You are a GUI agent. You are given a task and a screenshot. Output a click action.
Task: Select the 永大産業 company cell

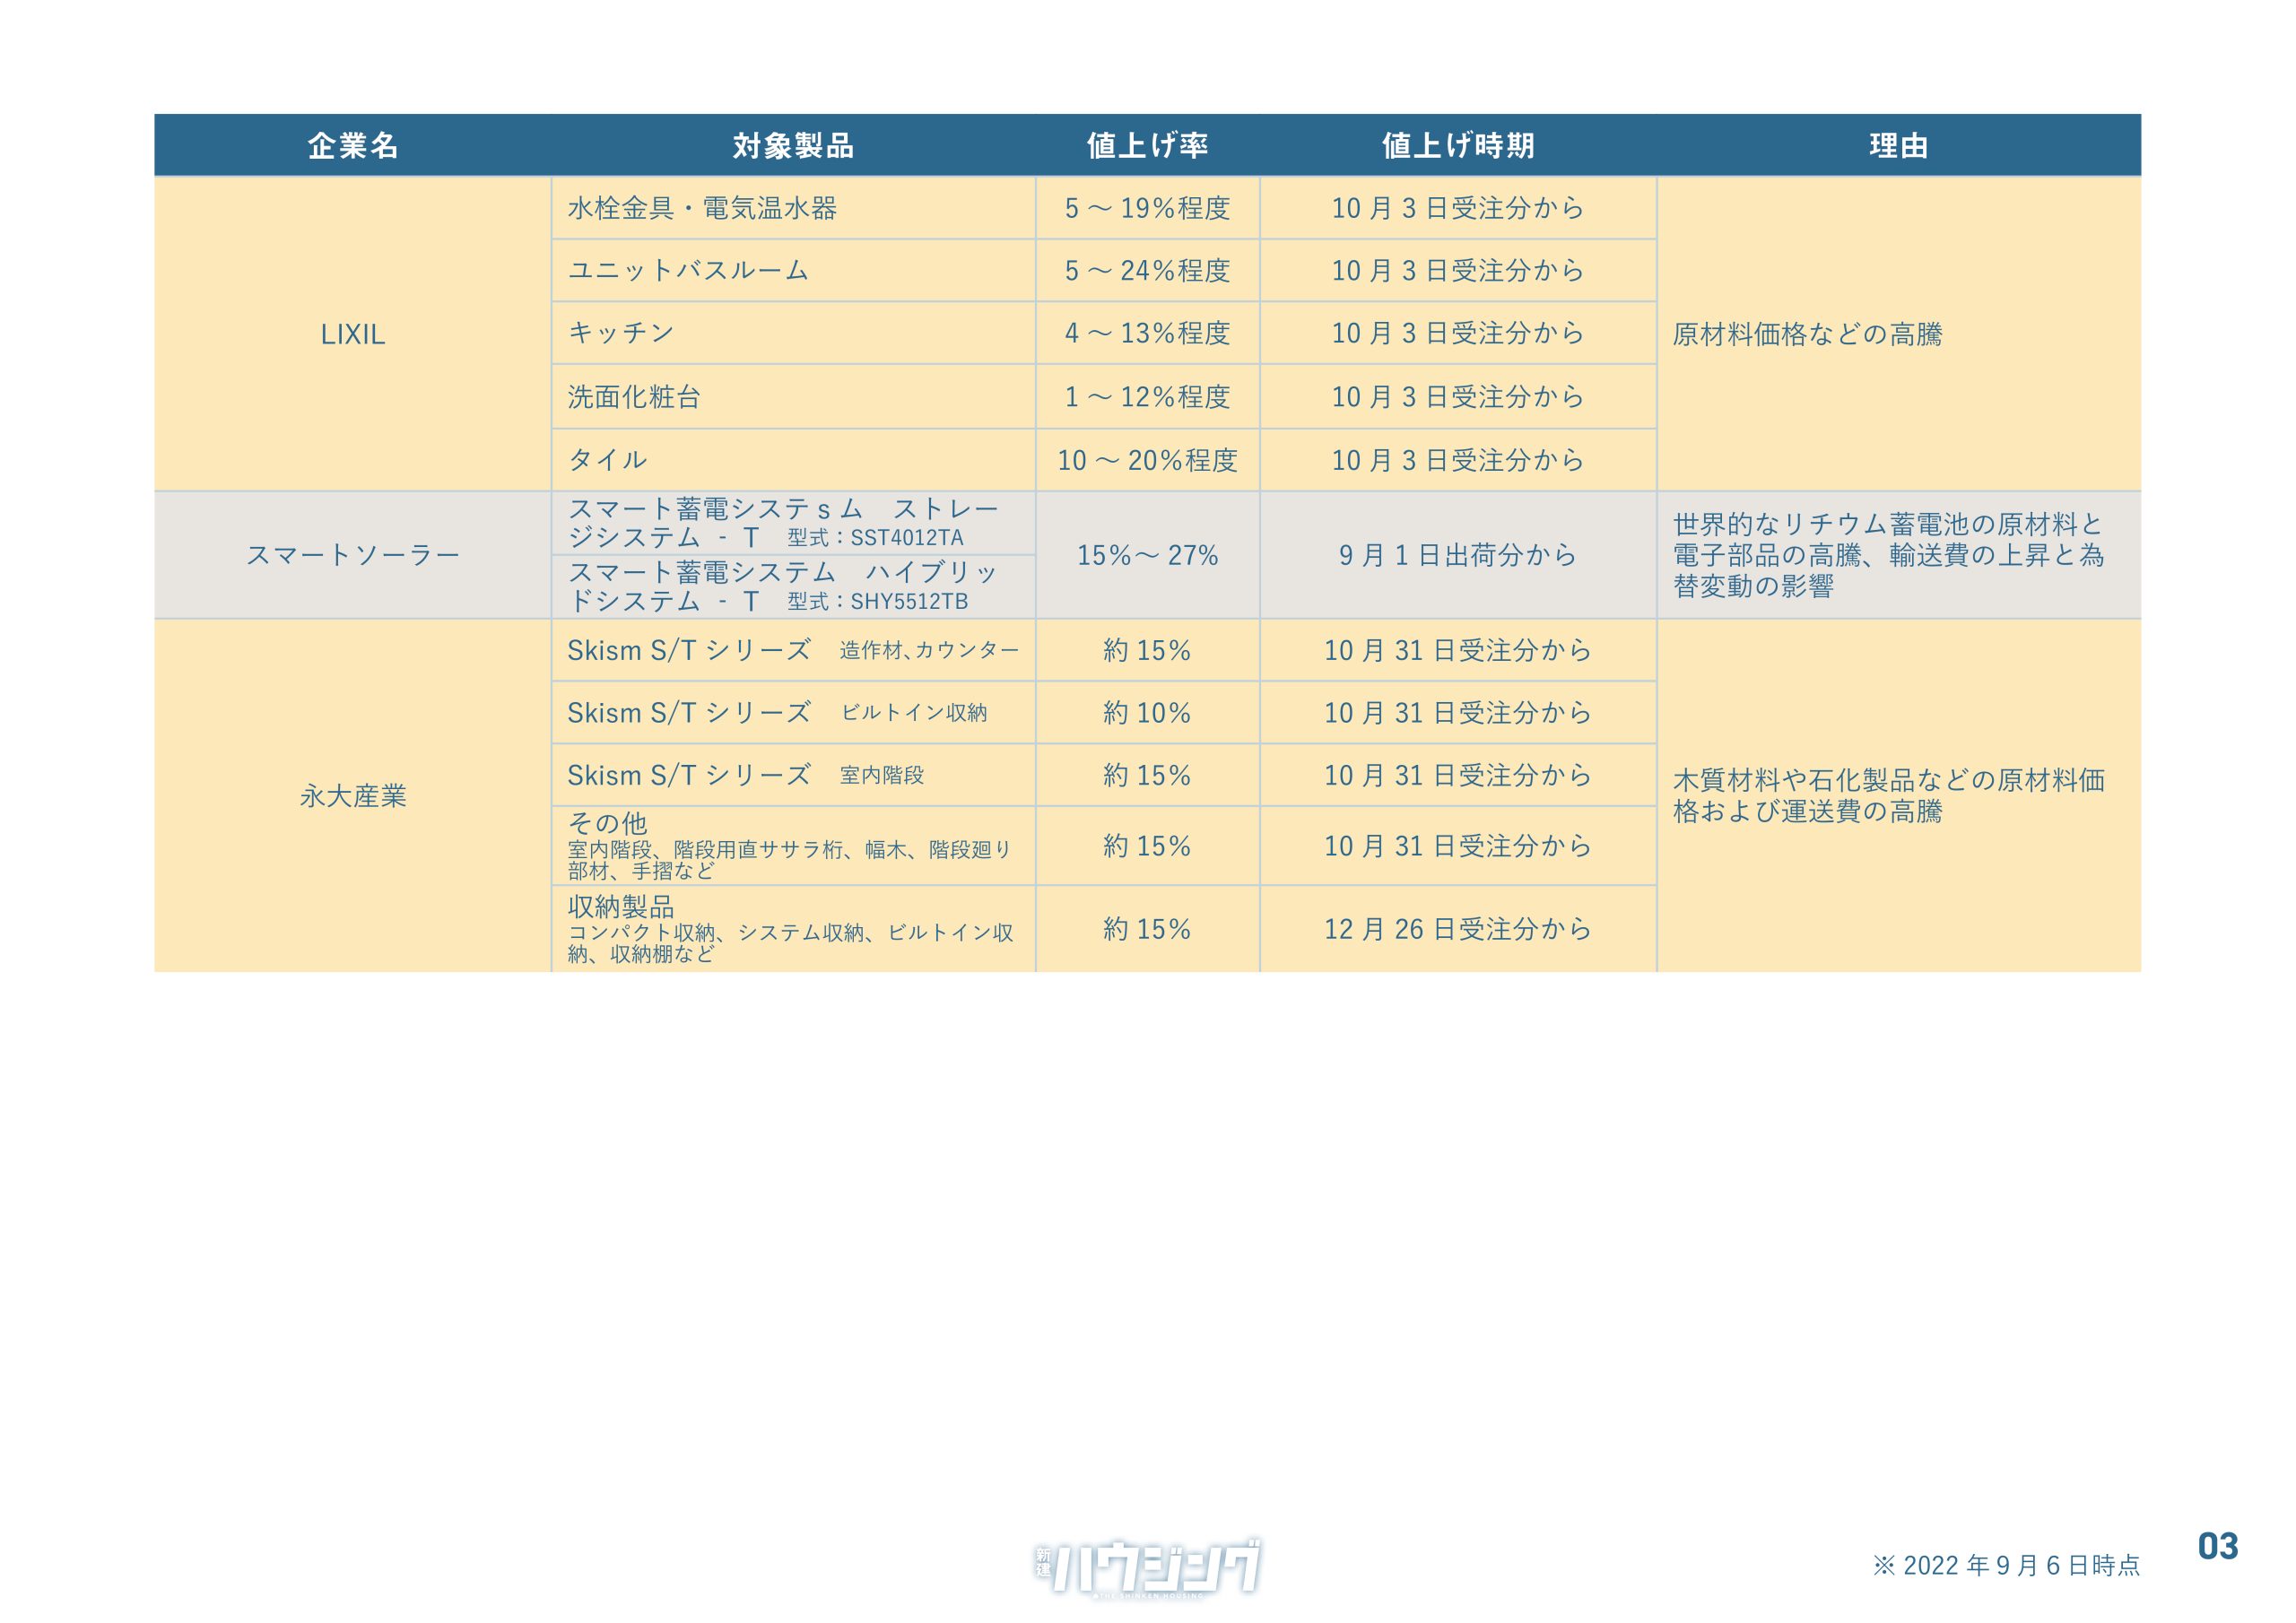352,796
